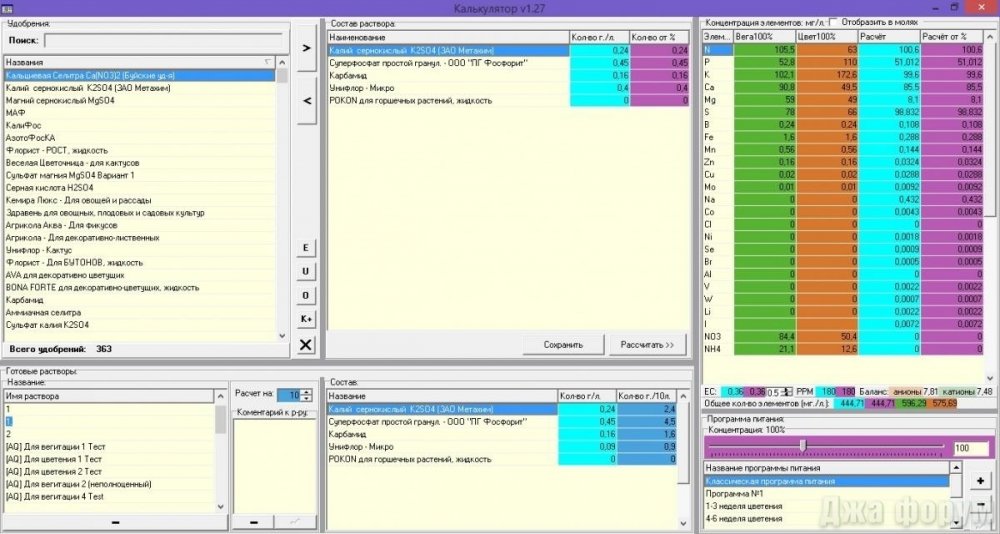Viewport: 1000px width, 534px height.
Task: Click fertilizer list scrollbar down arrow
Action: tap(283, 336)
